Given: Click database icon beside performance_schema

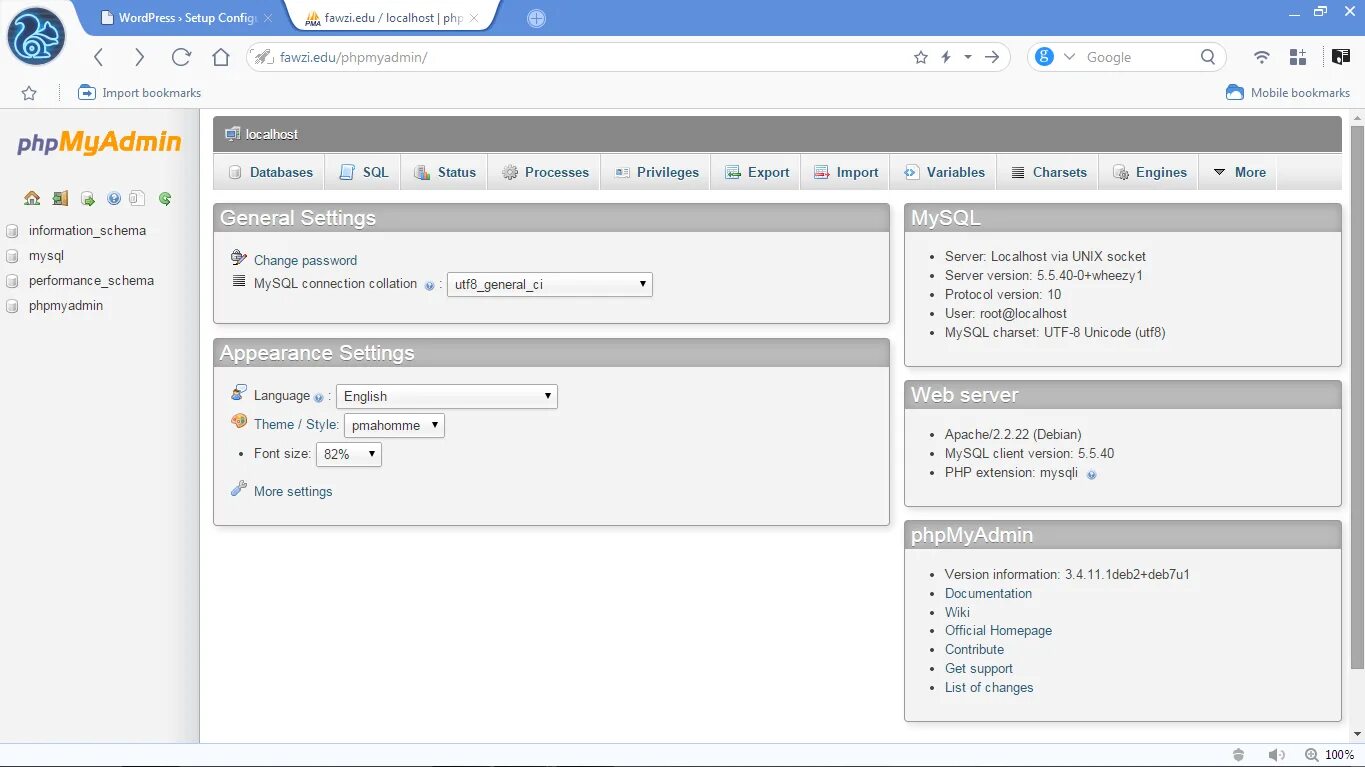Looking at the screenshot, I should pos(12,281).
